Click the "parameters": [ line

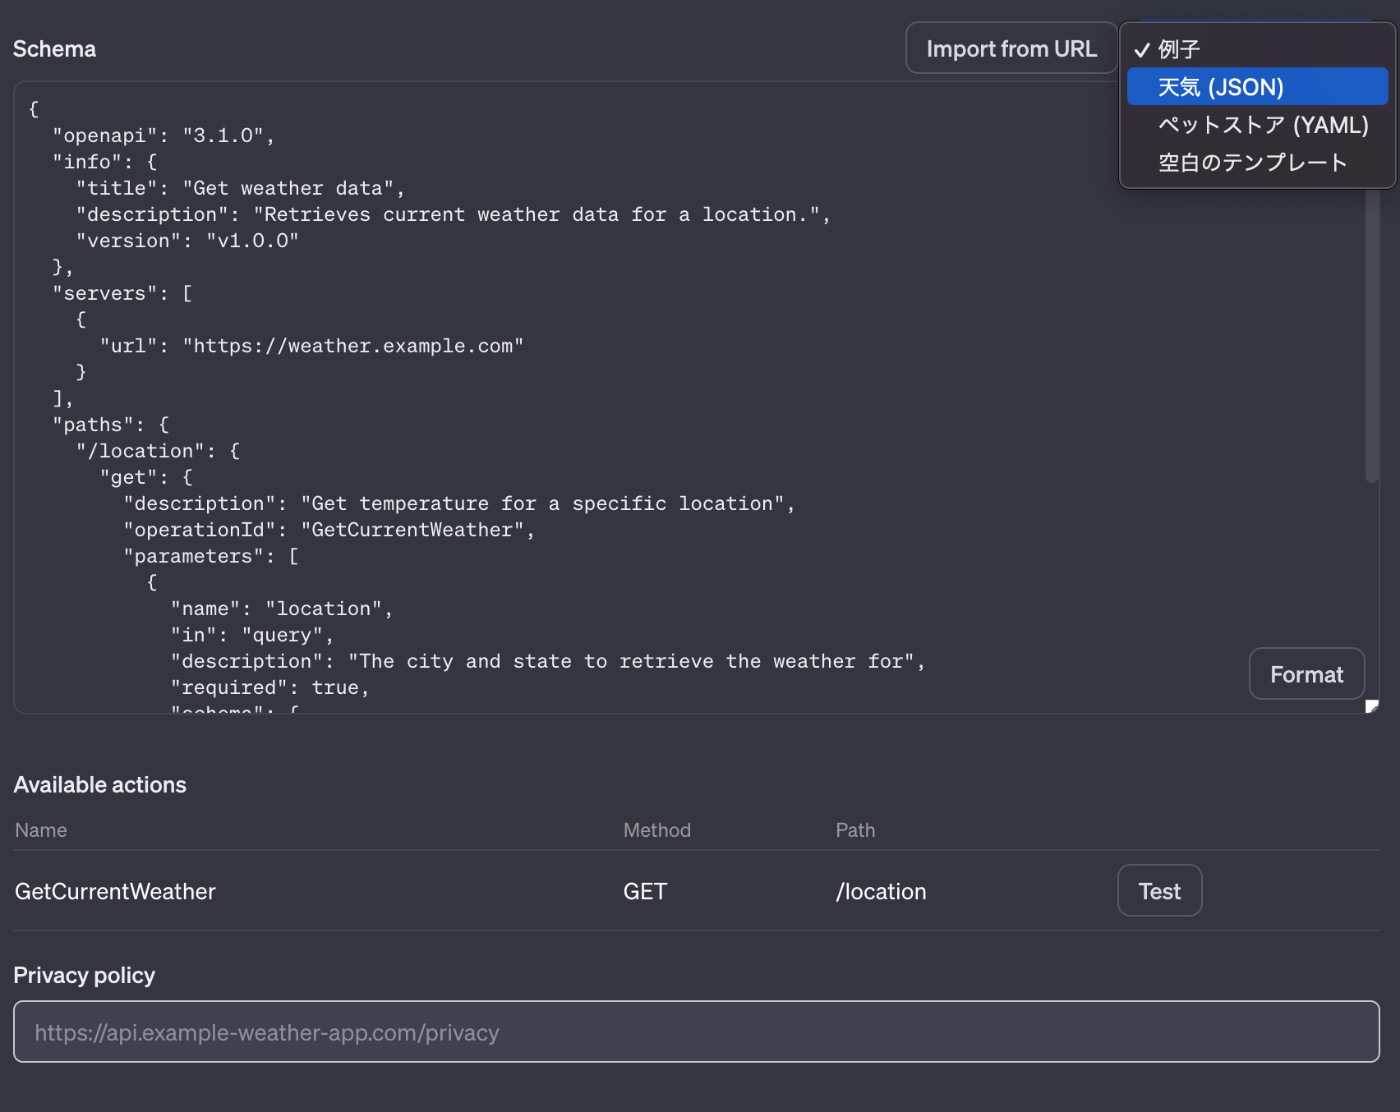211,556
